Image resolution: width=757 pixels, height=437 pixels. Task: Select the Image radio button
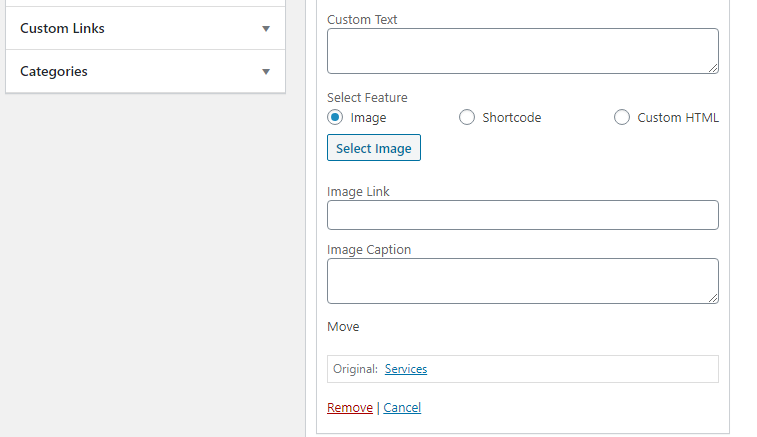(335, 117)
